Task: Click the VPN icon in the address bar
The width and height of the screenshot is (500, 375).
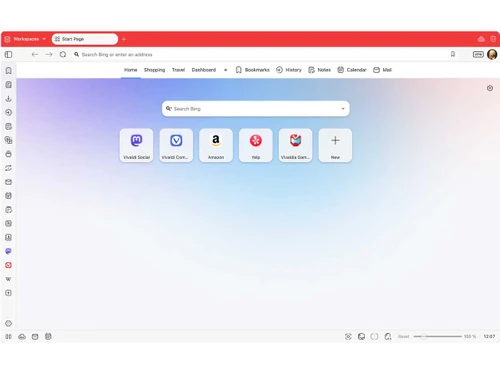Action: pos(478,54)
